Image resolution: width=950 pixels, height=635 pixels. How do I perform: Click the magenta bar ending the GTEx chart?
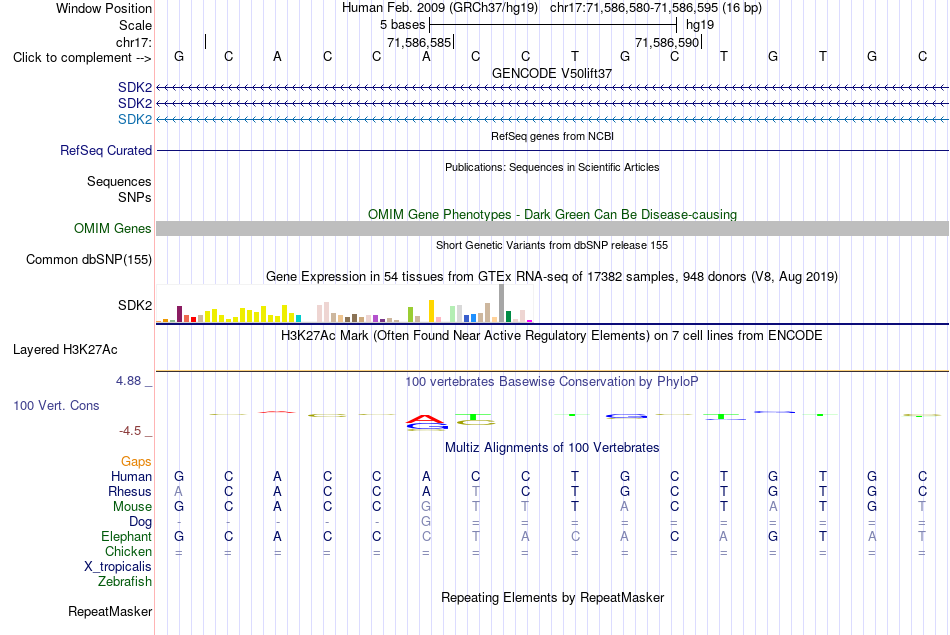(x=530, y=321)
